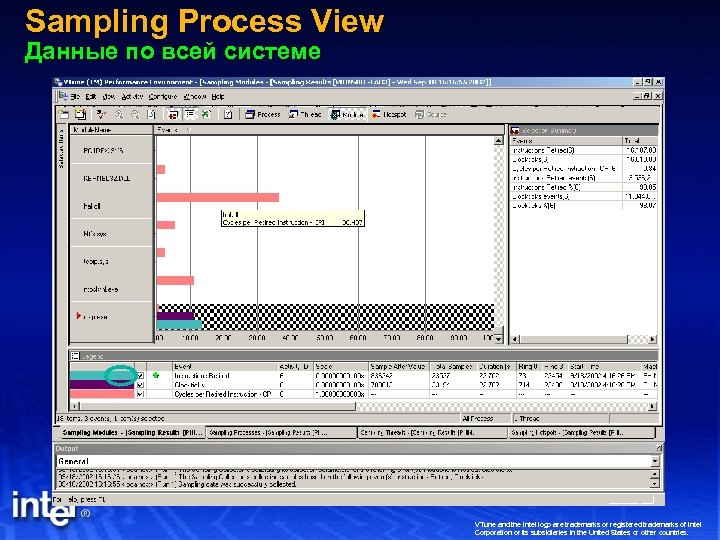Open the Edit menu

click(x=91, y=97)
